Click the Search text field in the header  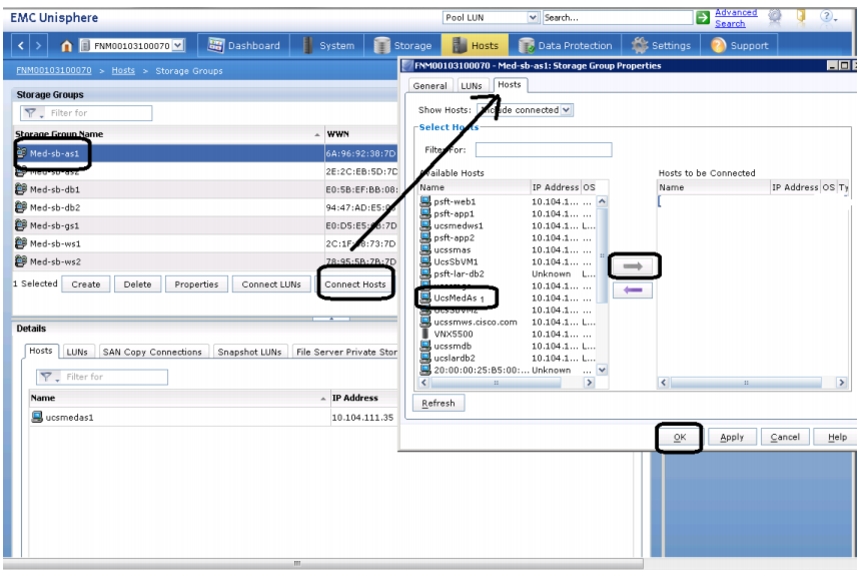pos(617,18)
